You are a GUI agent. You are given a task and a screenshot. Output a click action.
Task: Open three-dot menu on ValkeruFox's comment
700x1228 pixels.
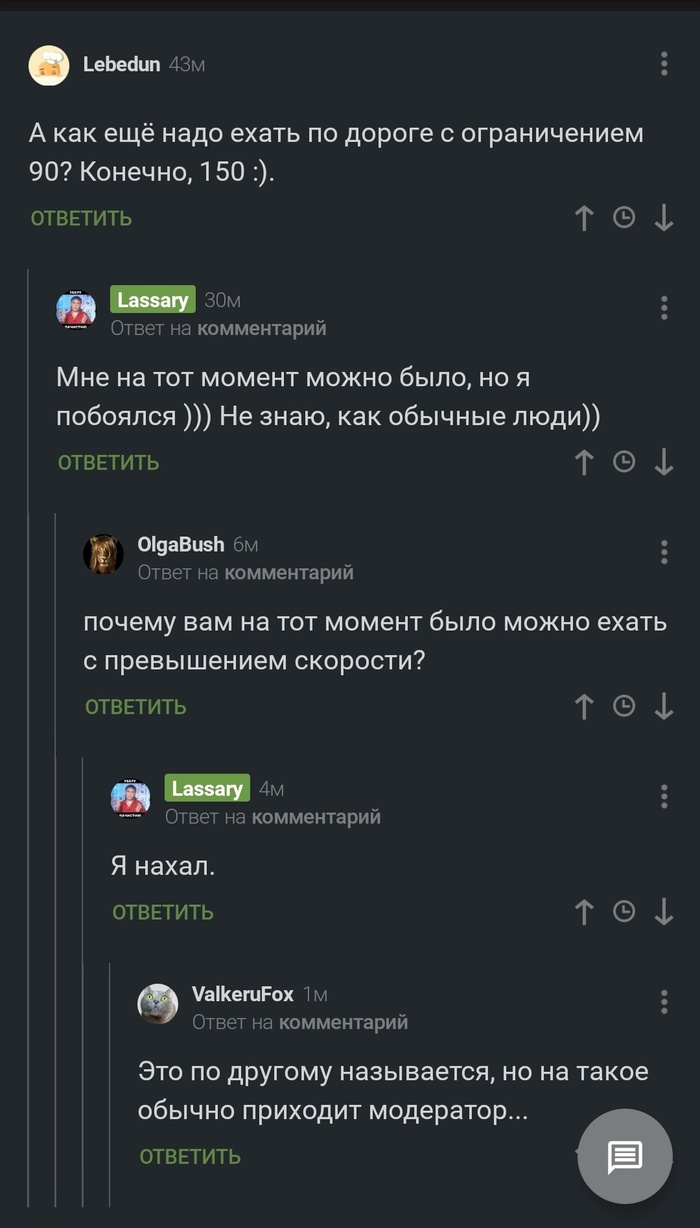point(664,1001)
